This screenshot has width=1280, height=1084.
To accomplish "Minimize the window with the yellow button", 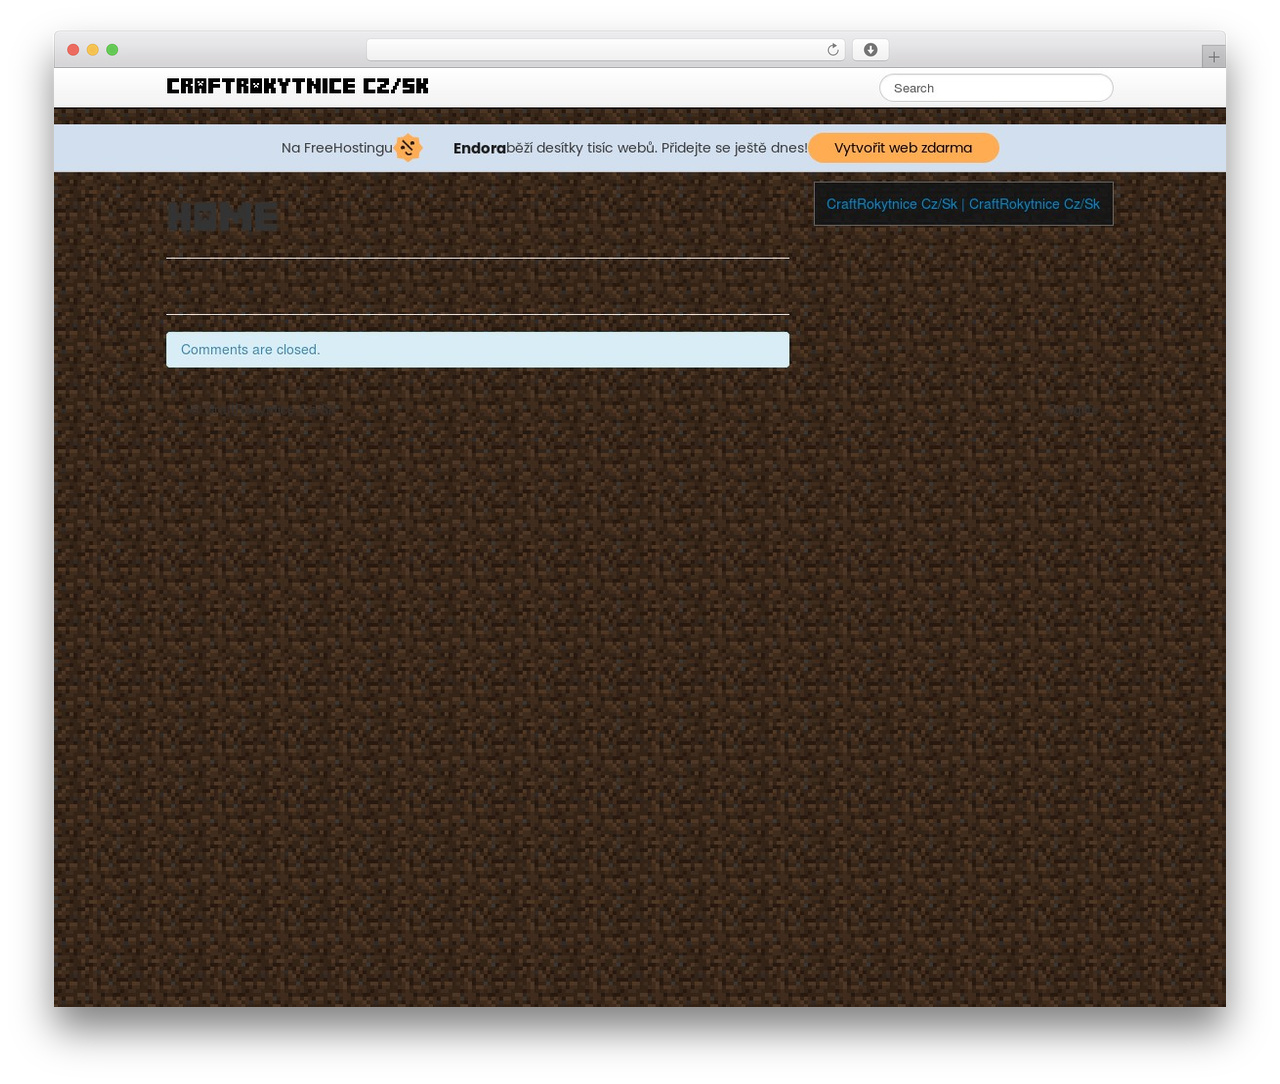I will (x=92, y=50).
